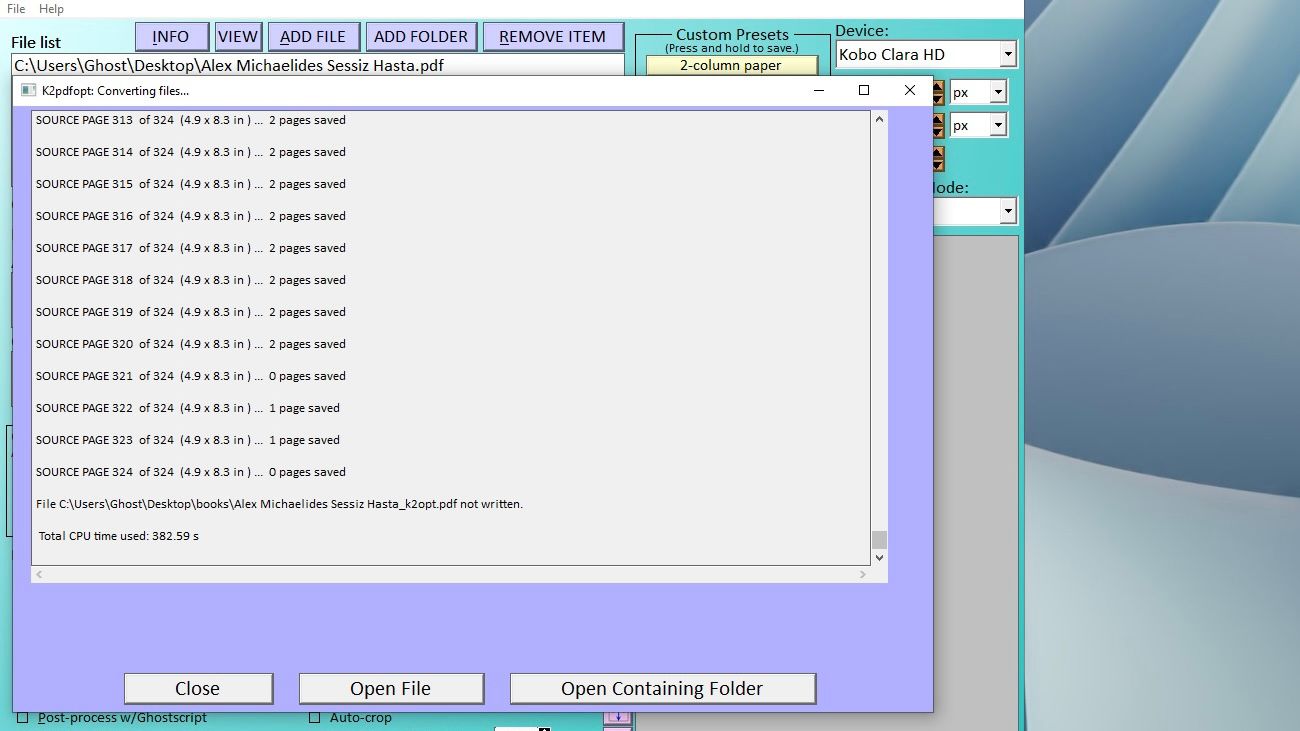Click the Open File button
This screenshot has width=1300, height=731.
[x=391, y=688]
